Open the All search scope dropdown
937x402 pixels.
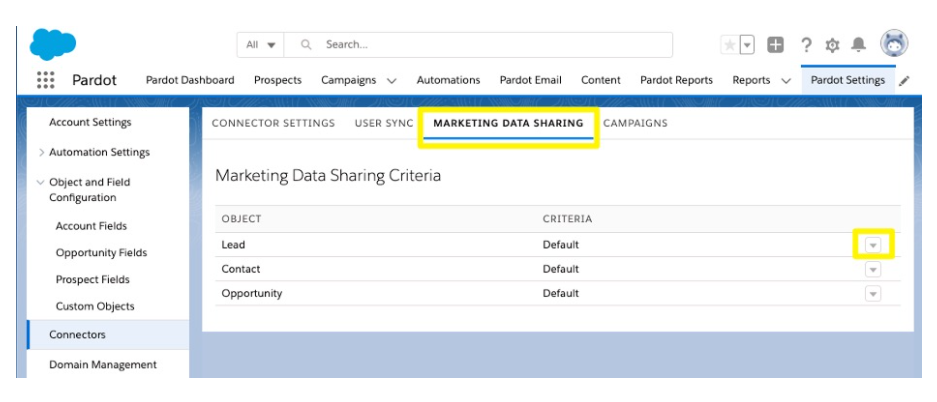tap(261, 45)
